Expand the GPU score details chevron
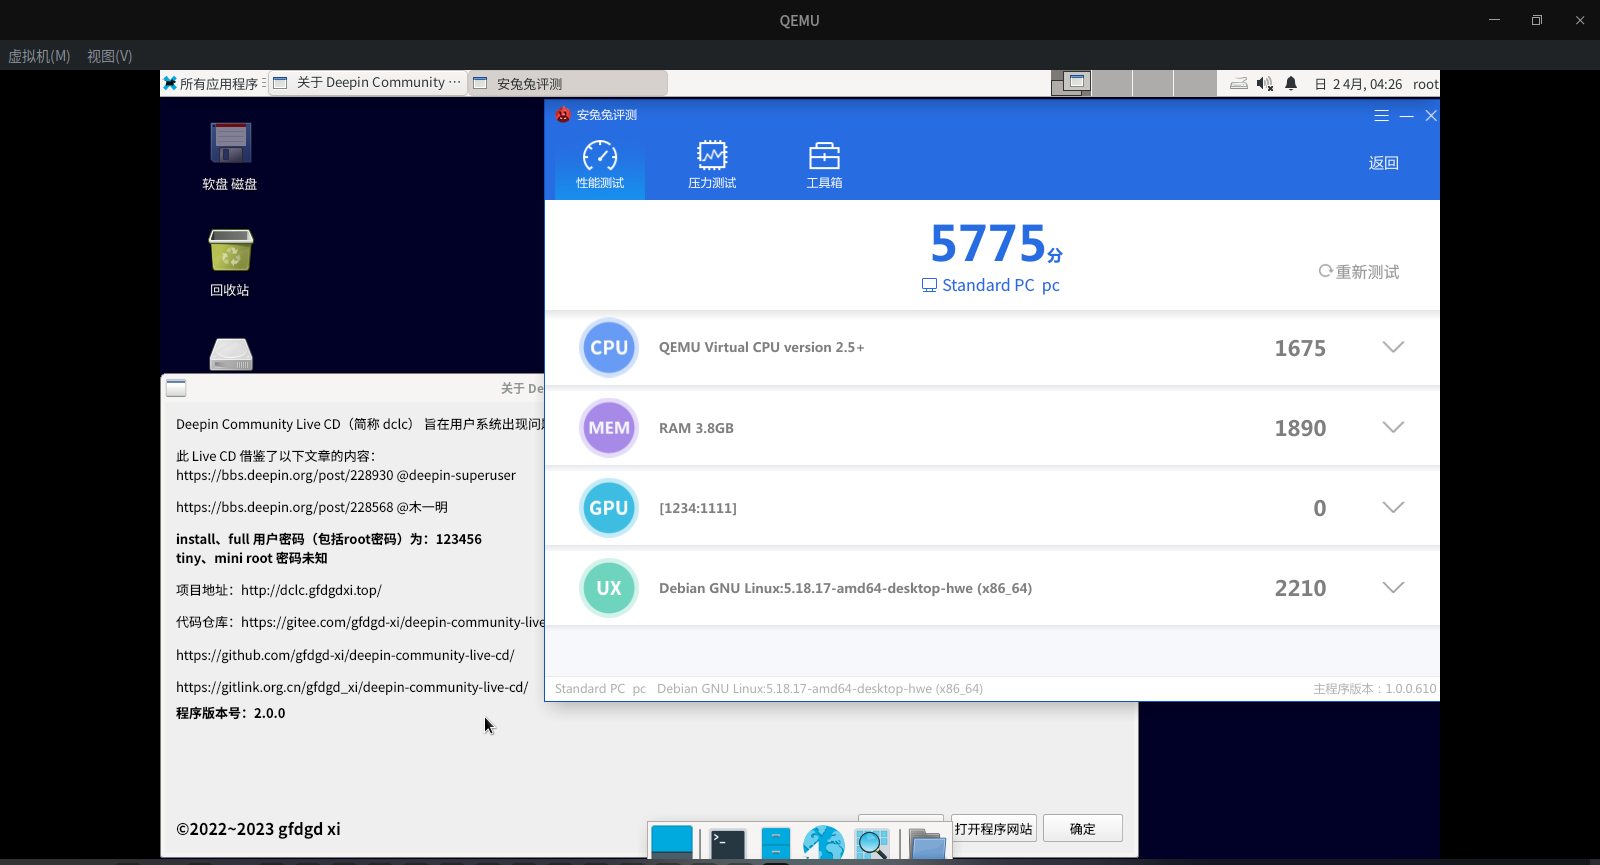 (1393, 507)
